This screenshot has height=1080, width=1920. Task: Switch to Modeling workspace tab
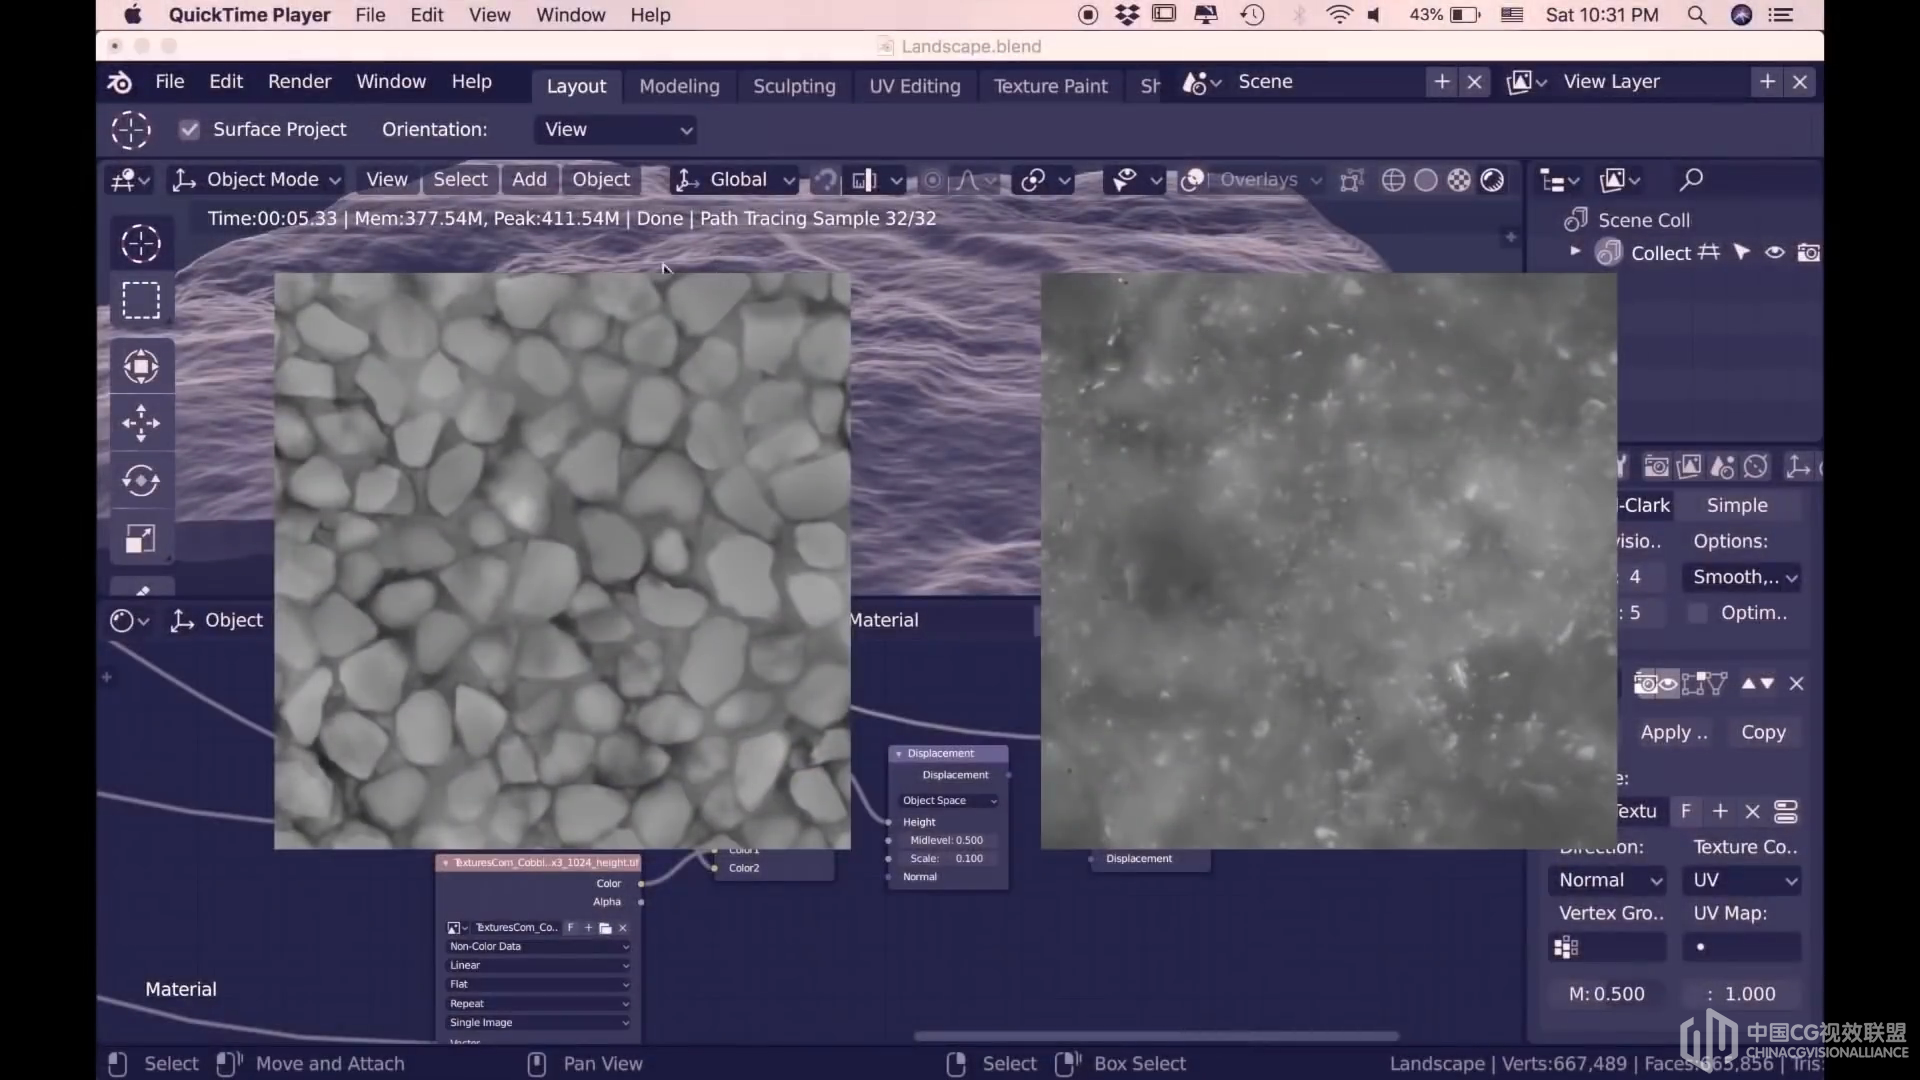point(679,86)
